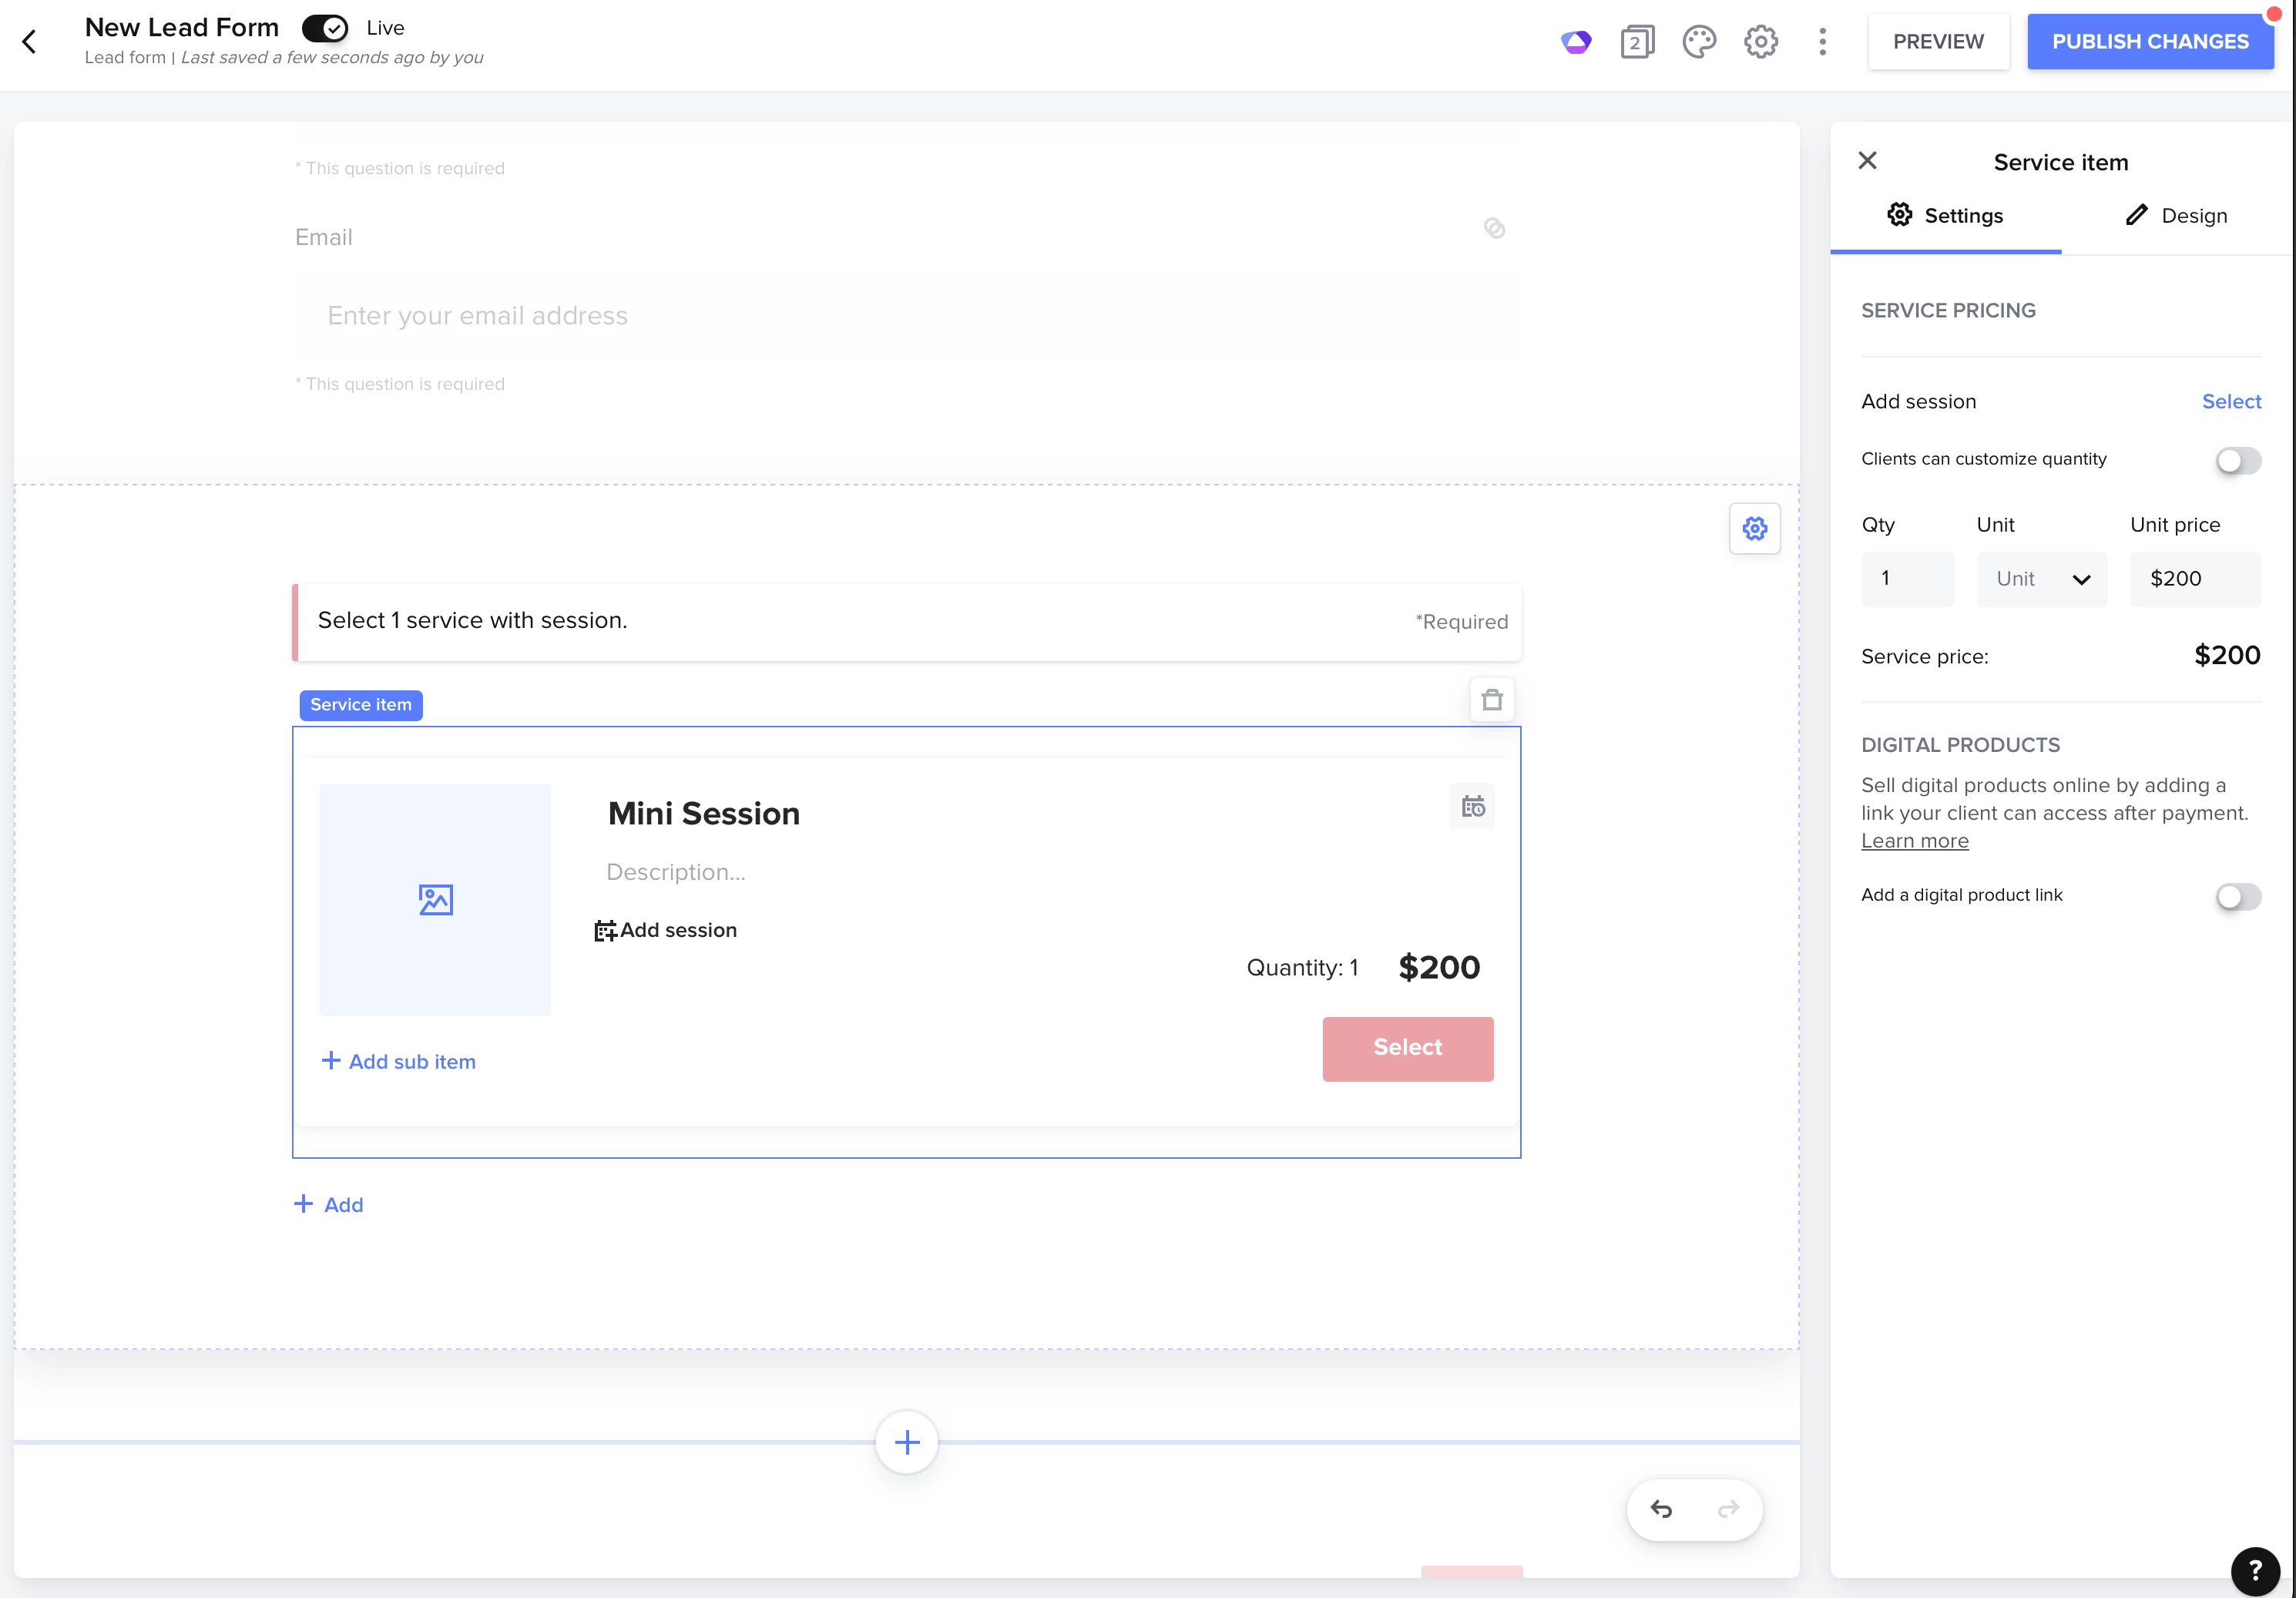Click the back arrow to leave the editor
Image resolution: width=2296 pixels, height=1598 pixels.
click(x=30, y=42)
